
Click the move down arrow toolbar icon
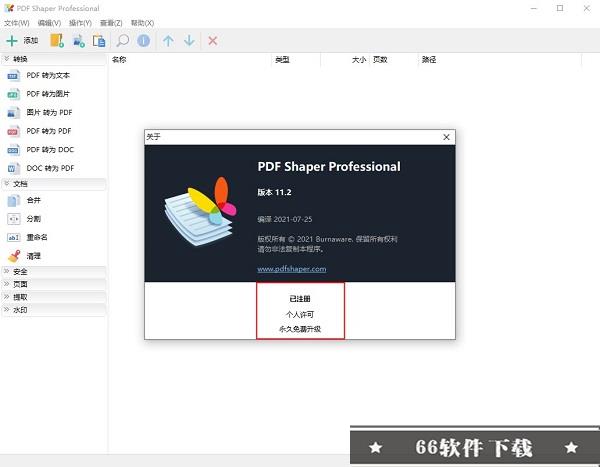(x=189, y=41)
